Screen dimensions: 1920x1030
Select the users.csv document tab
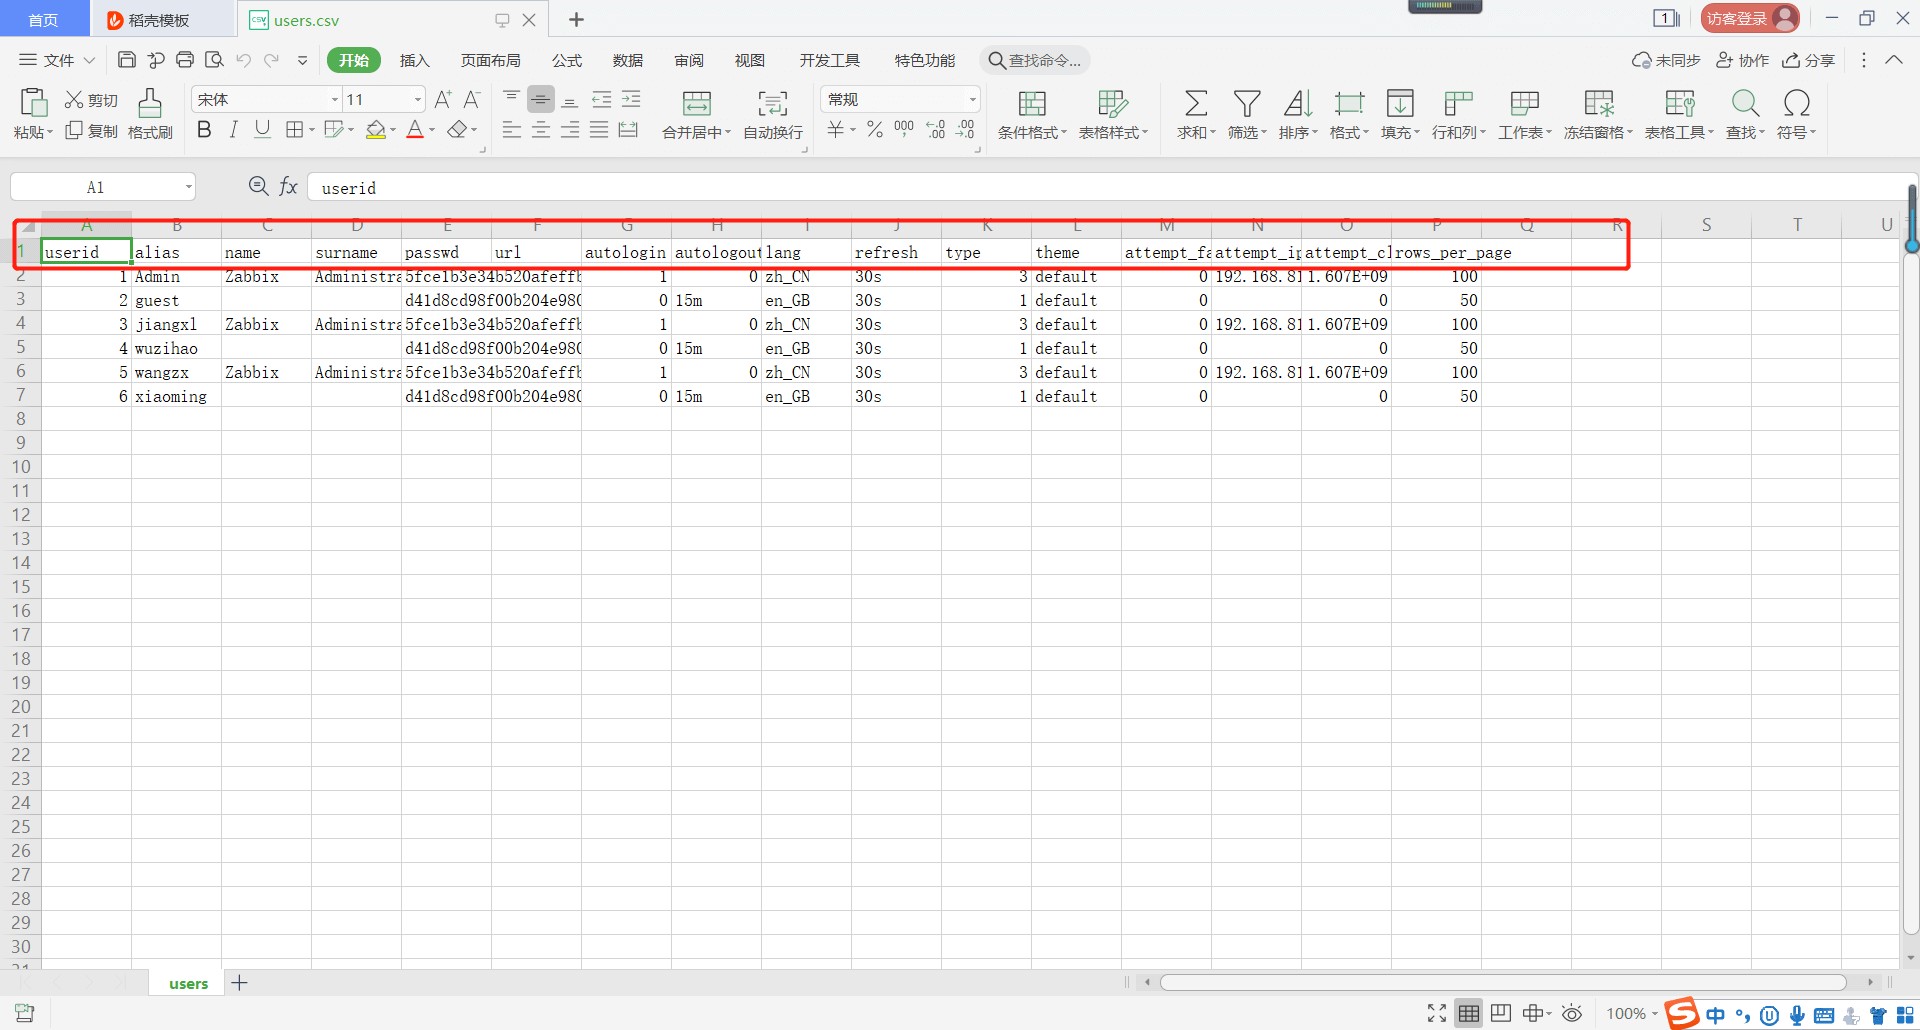point(303,19)
